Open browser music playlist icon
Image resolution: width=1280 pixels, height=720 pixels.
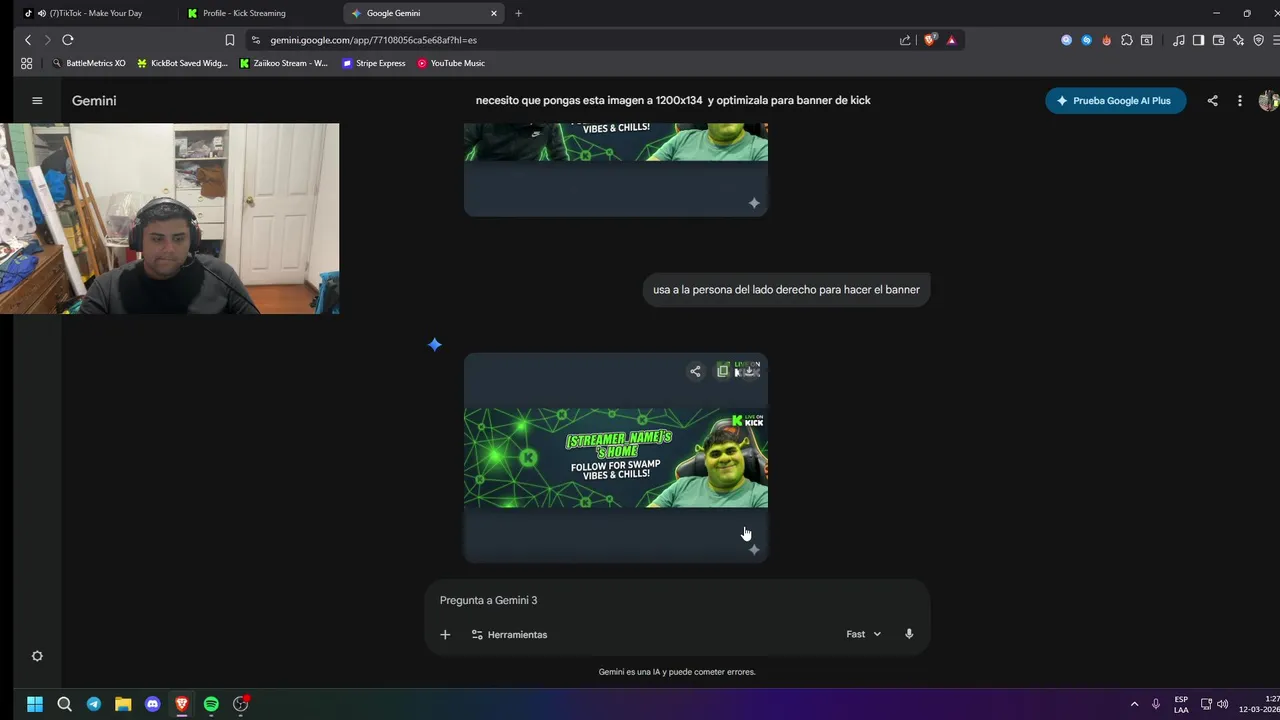(x=1178, y=40)
